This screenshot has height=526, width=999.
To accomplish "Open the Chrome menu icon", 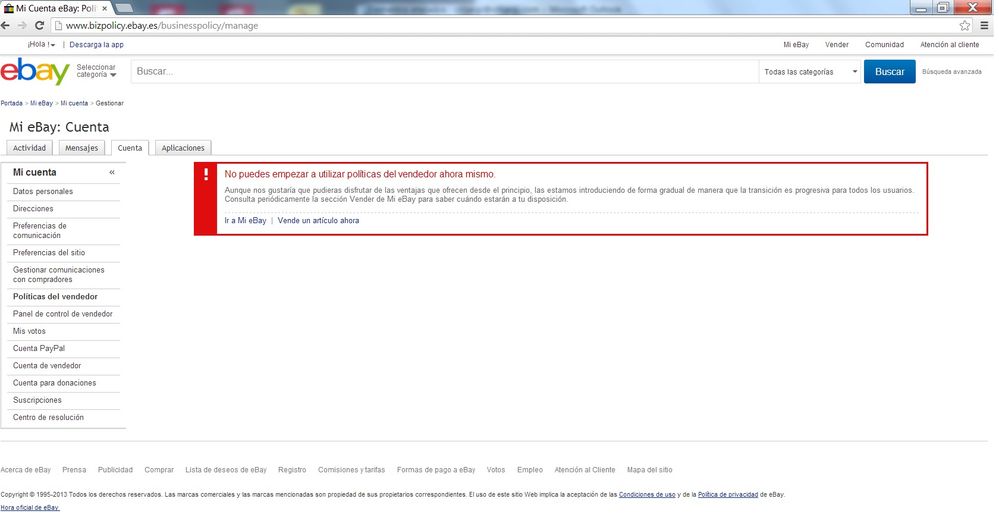I will click(x=985, y=25).
